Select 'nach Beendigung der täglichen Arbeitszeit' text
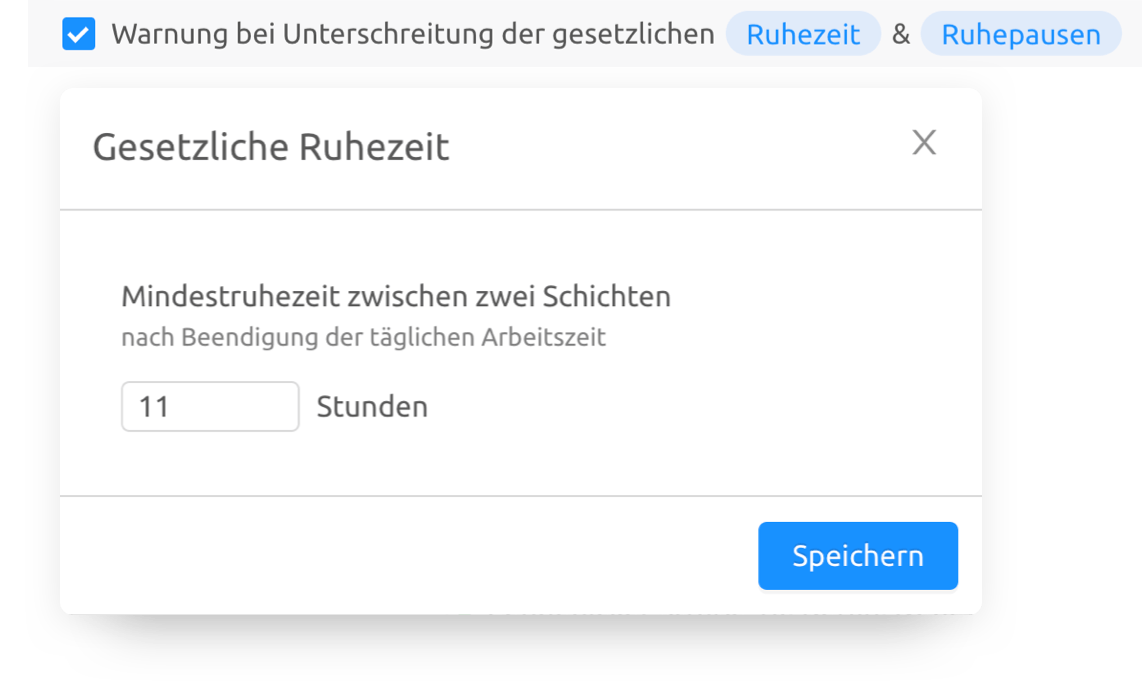1142x681 pixels. point(363,337)
